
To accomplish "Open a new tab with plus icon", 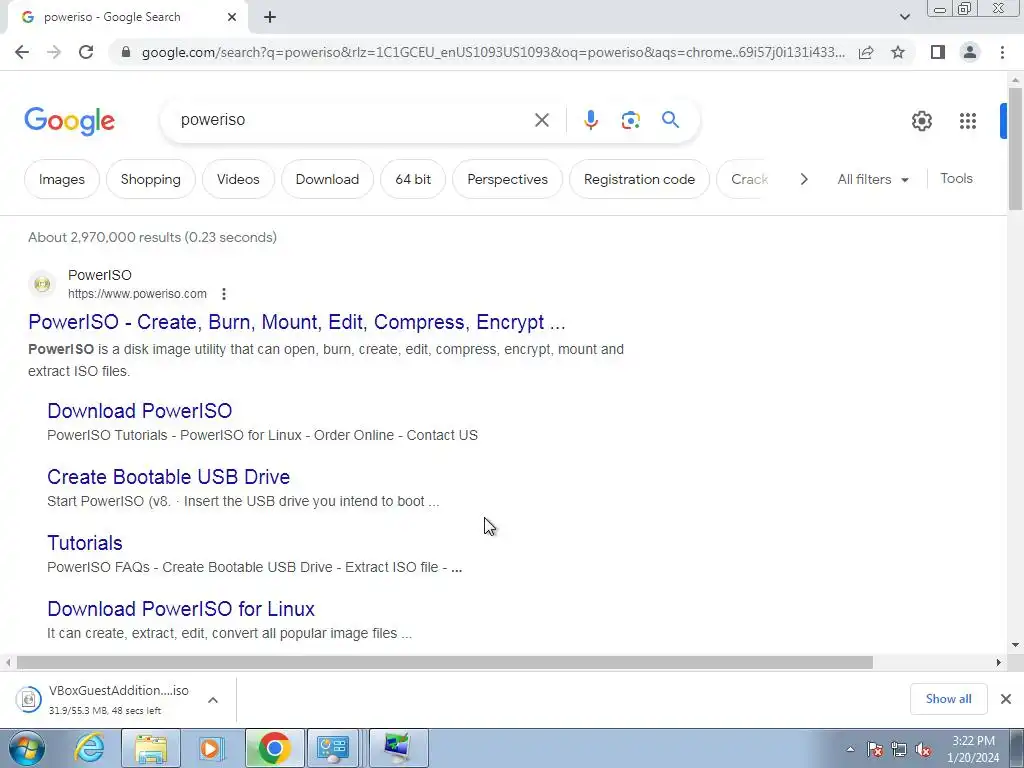I will tap(270, 17).
